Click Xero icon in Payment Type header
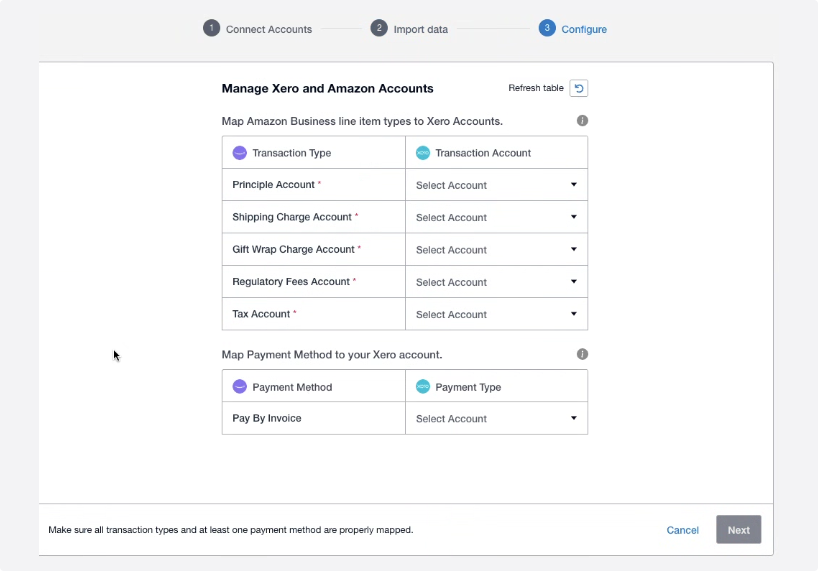Viewport: 818px width, 571px height. [x=422, y=387]
